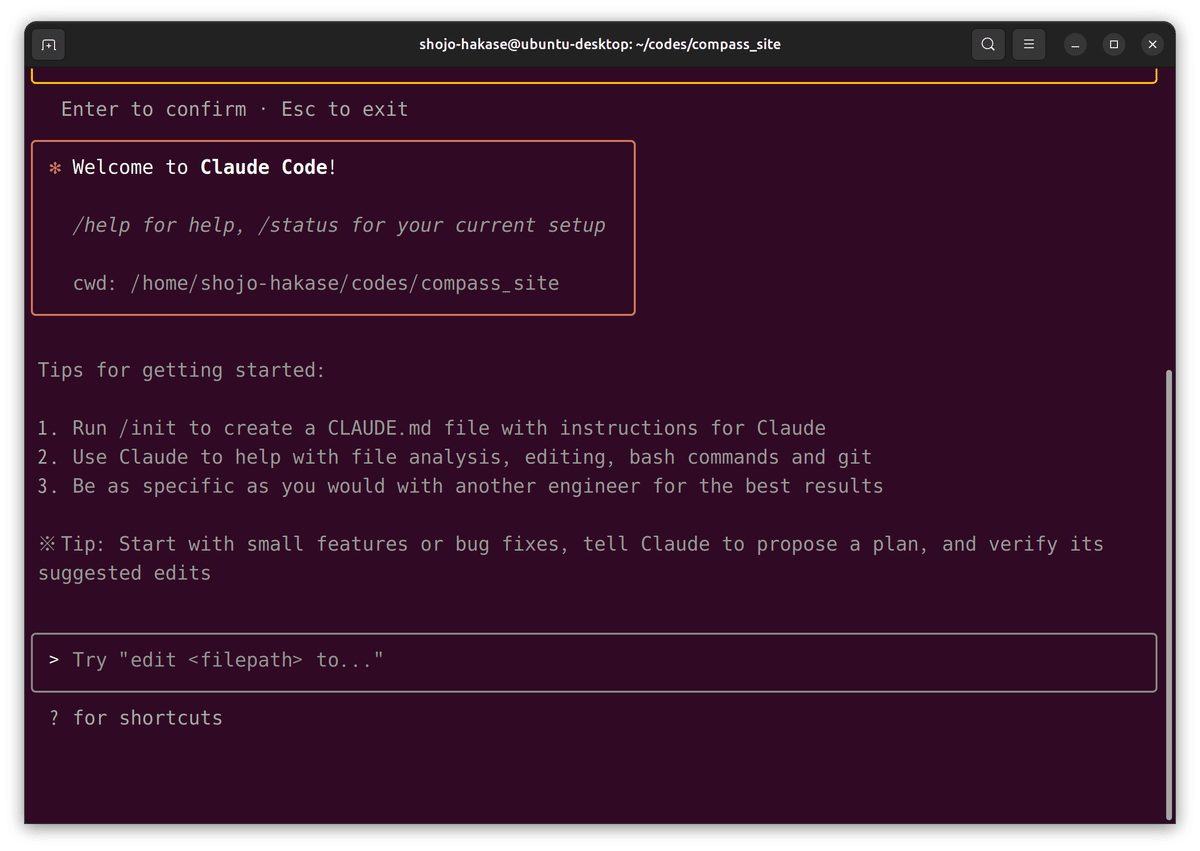Image resolution: width=1200 pixels, height=851 pixels.
Task: Click the prompt arrow inside the input box
Action: tap(53, 660)
